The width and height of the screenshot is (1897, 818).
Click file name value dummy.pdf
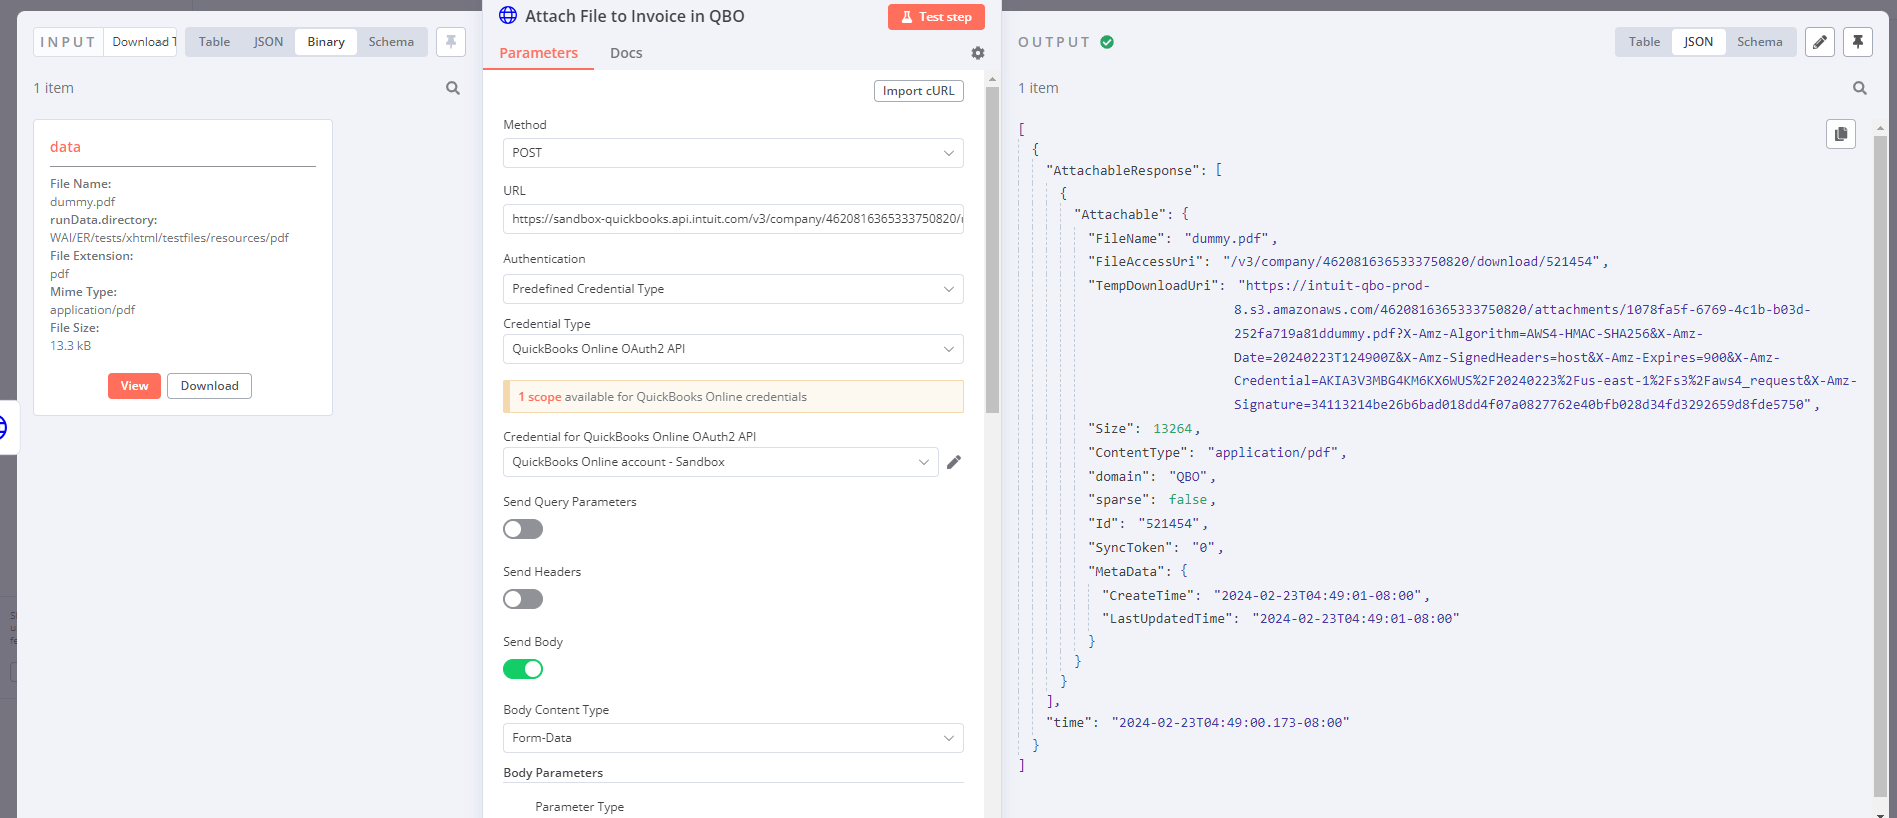(83, 202)
